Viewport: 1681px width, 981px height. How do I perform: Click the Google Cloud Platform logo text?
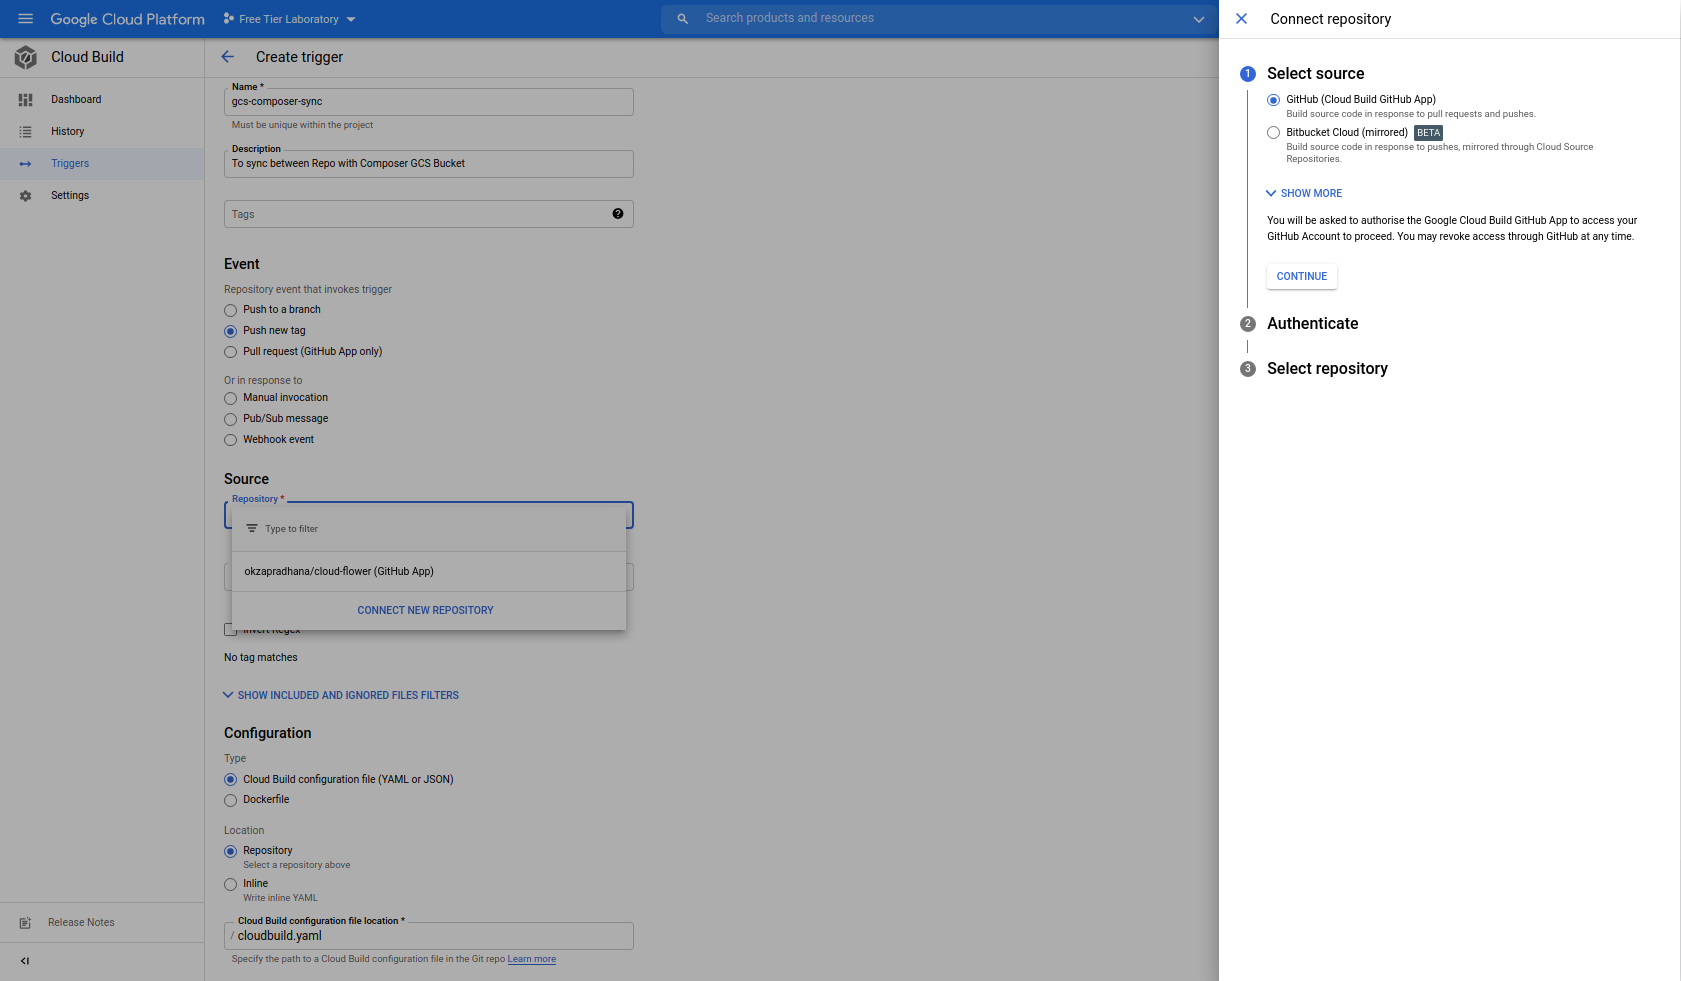128,19
